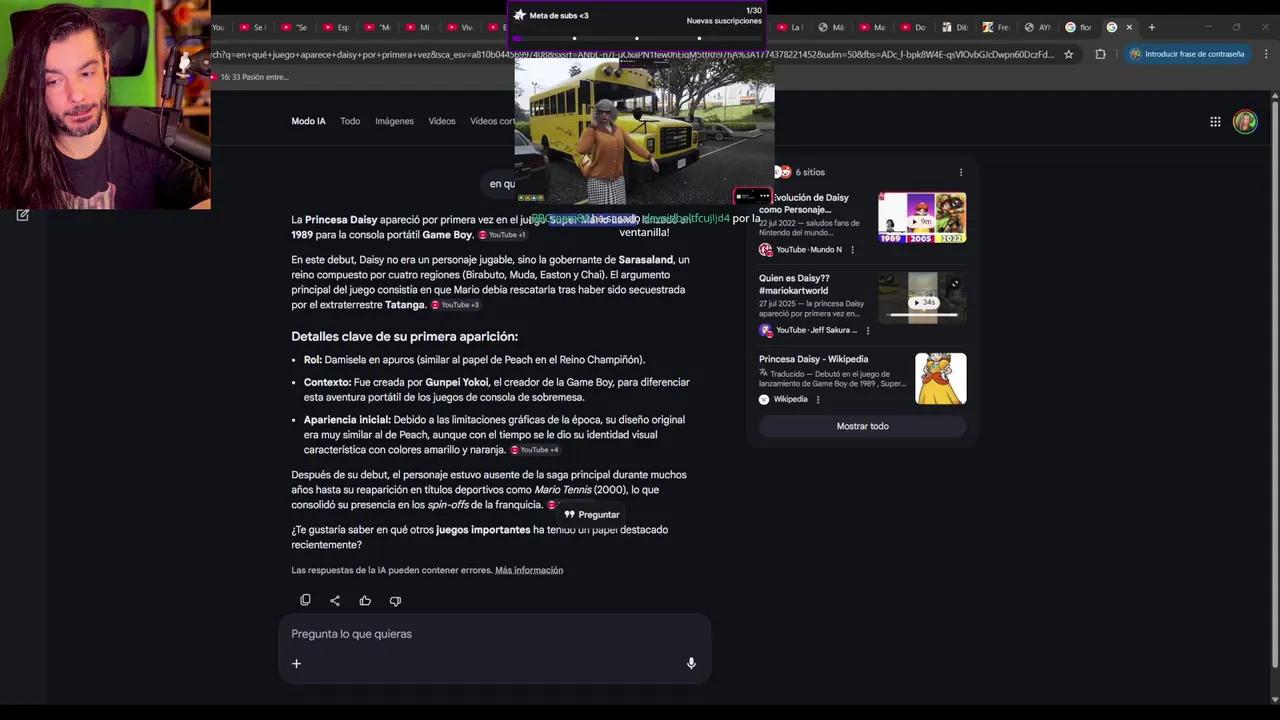The width and height of the screenshot is (1280, 720).
Task: Click Mostrar todo sources button
Action: tap(862, 426)
